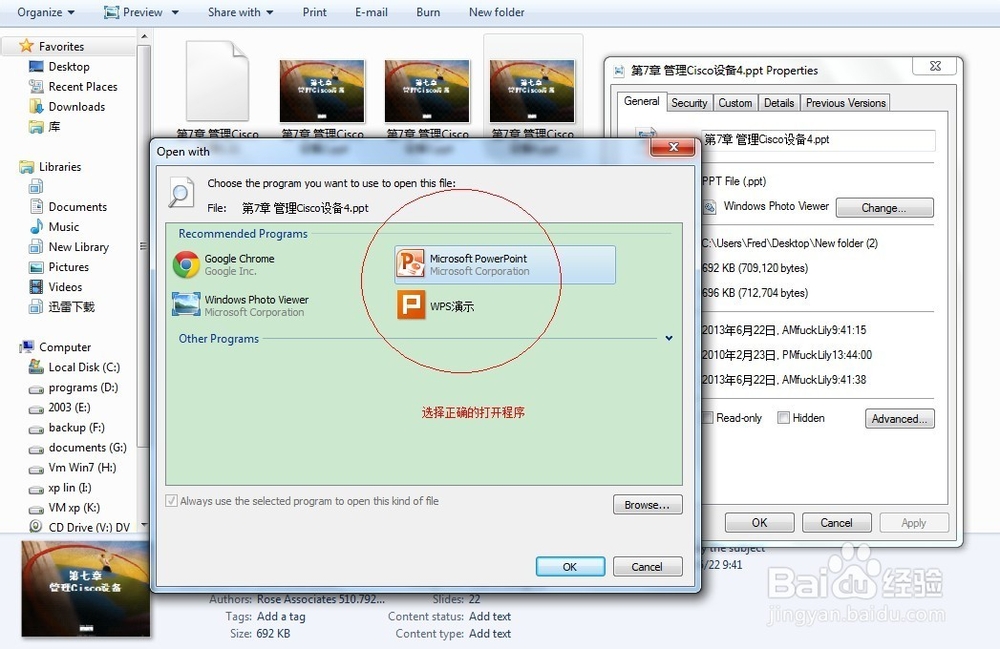Open programs (D:) drive icon
The height and width of the screenshot is (649, 1000).
[36, 388]
